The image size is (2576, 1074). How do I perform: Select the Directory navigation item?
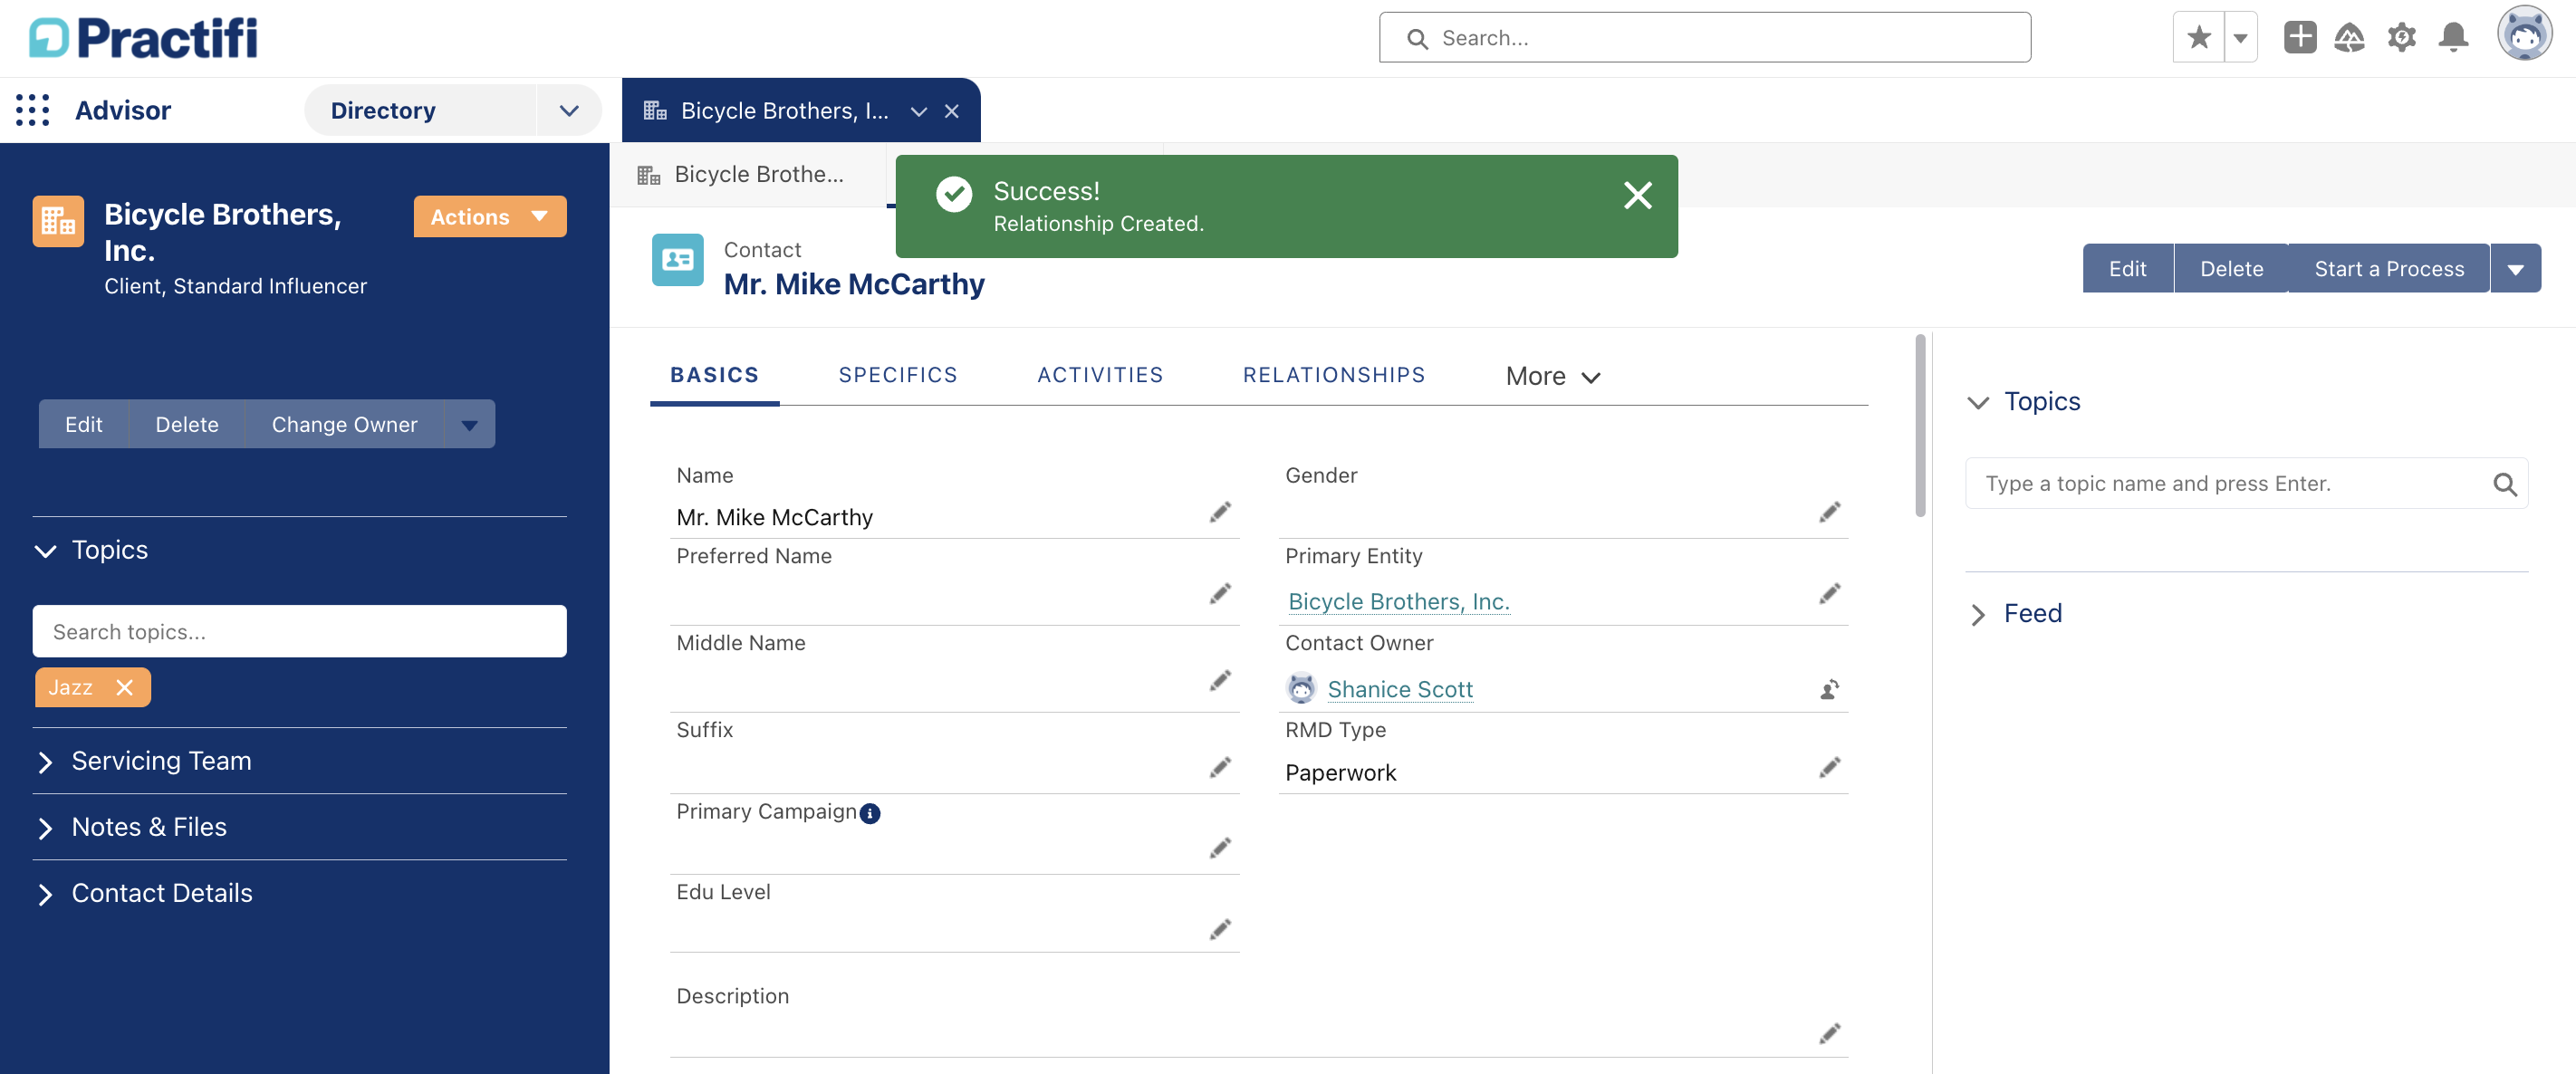click(x=420, y=111)
